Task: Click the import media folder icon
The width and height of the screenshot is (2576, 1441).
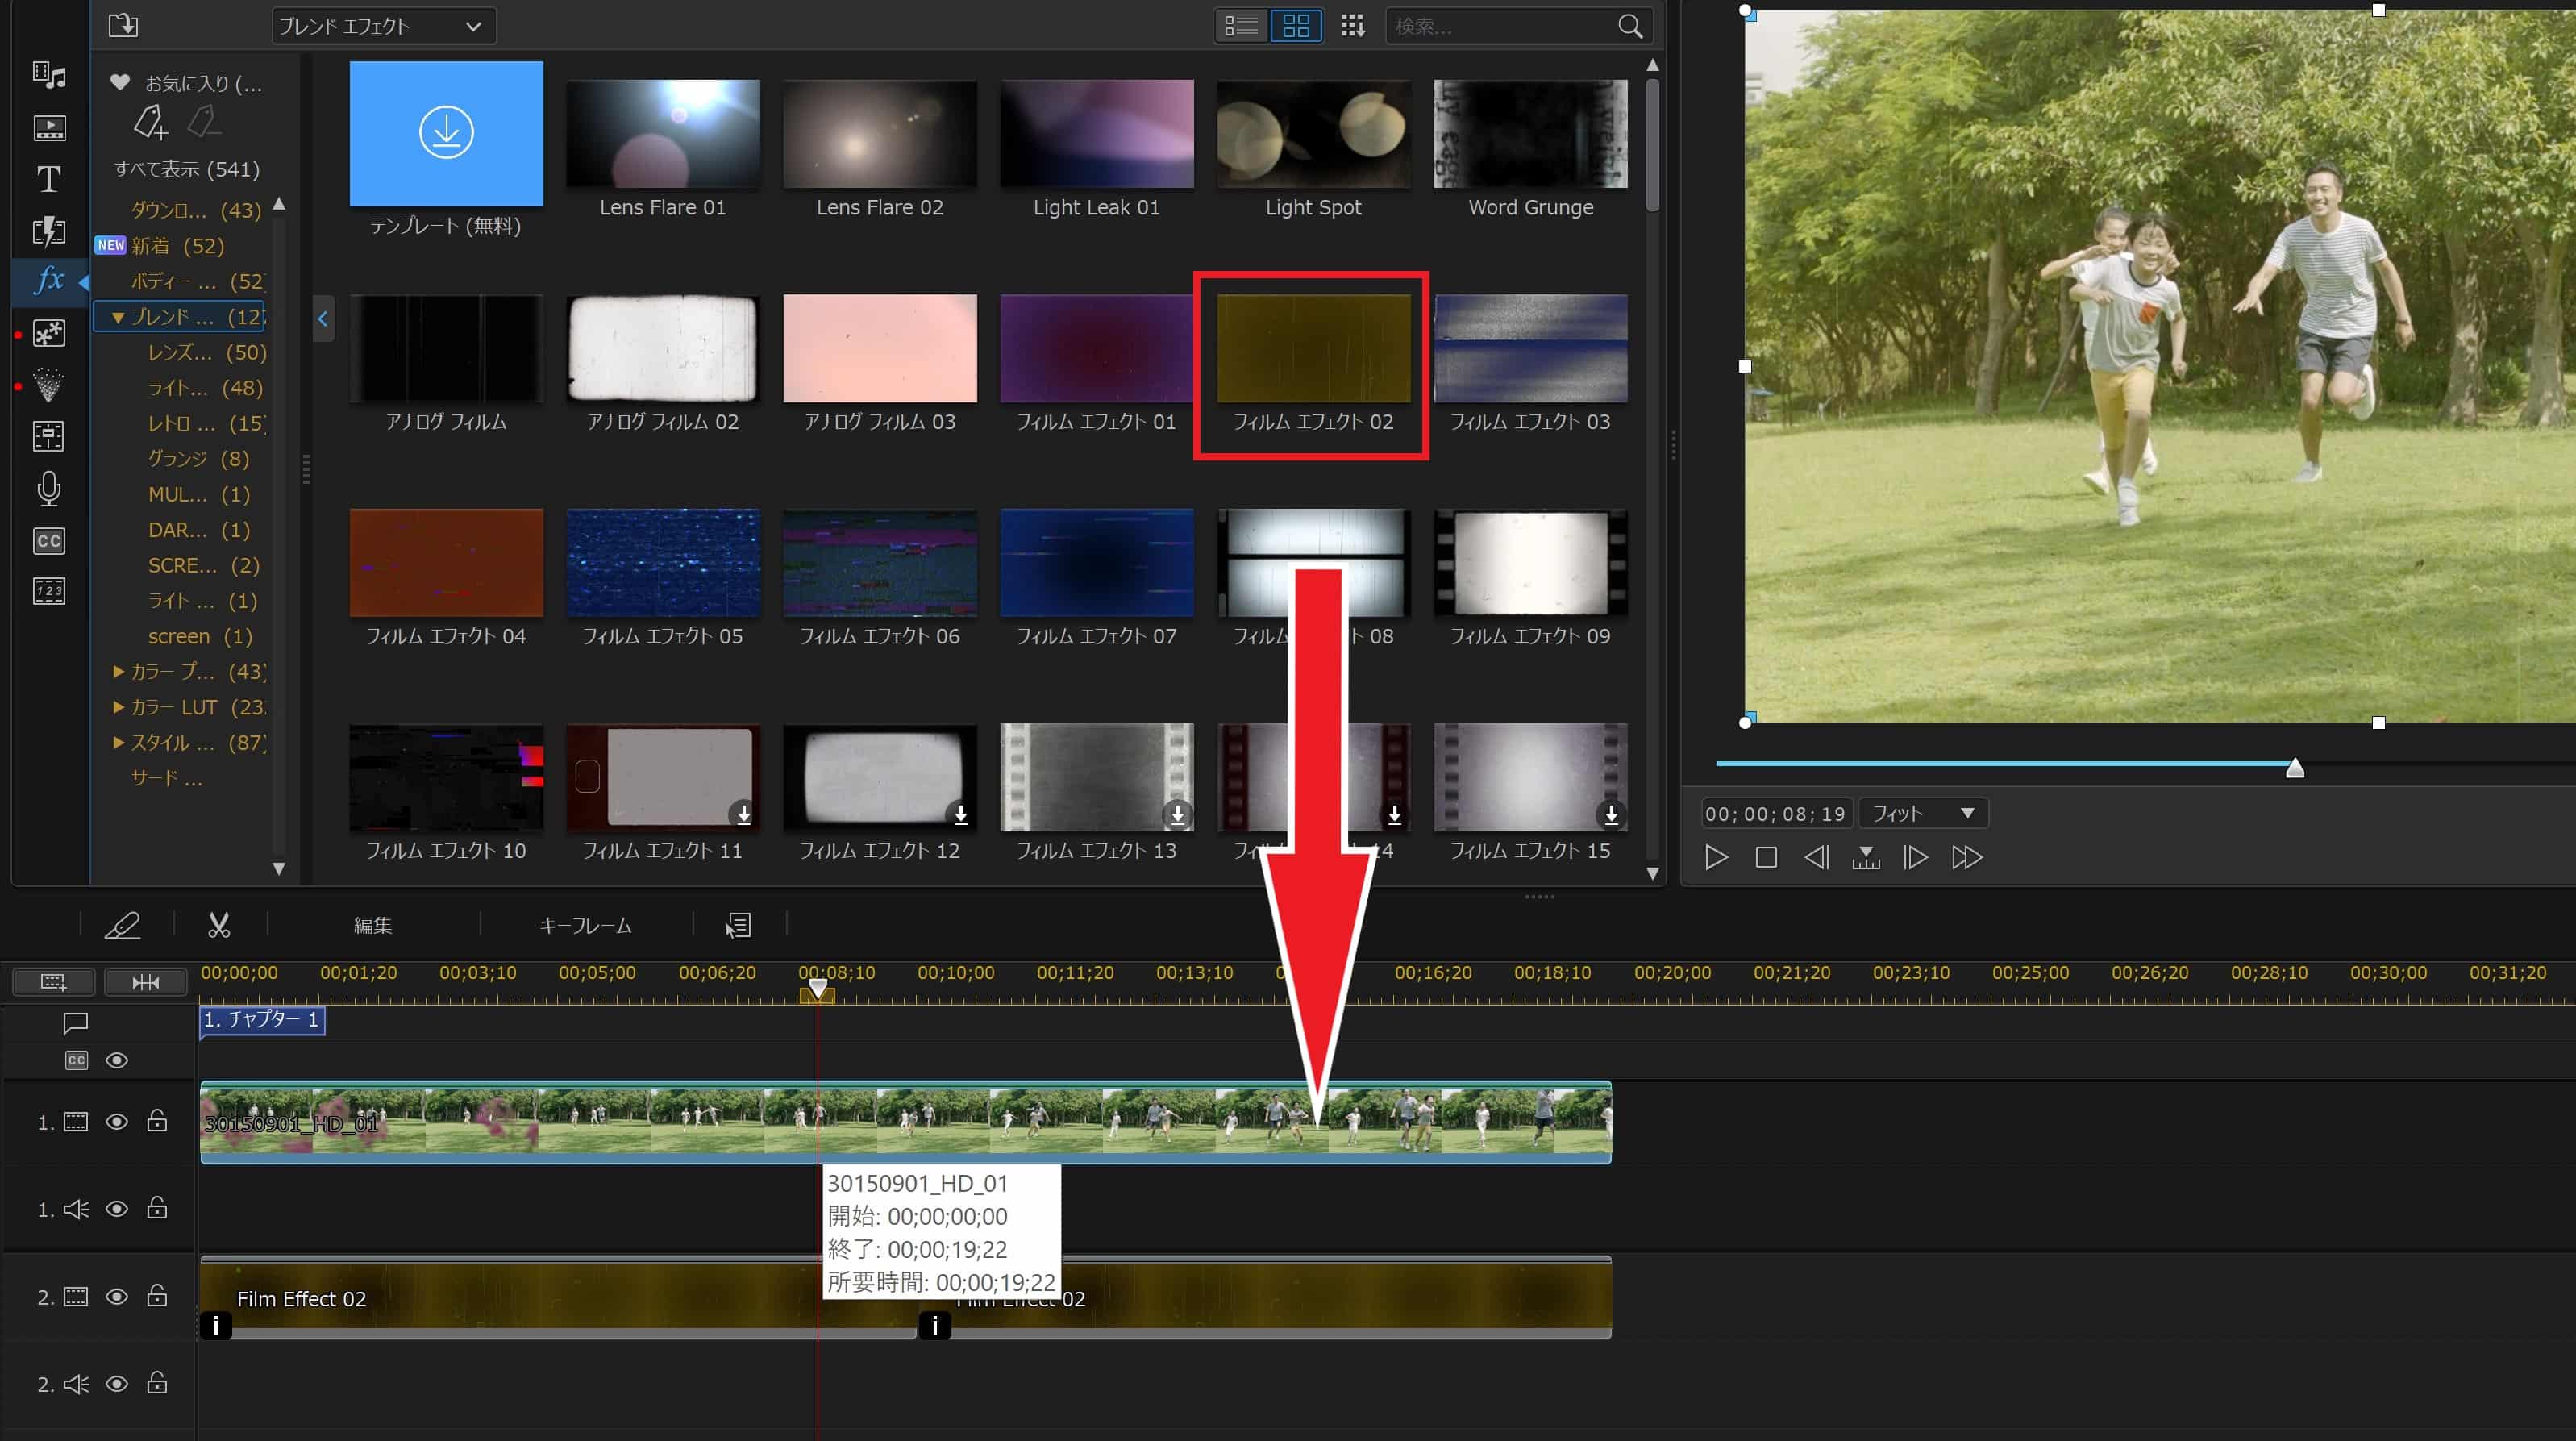Action: (123, 26)
